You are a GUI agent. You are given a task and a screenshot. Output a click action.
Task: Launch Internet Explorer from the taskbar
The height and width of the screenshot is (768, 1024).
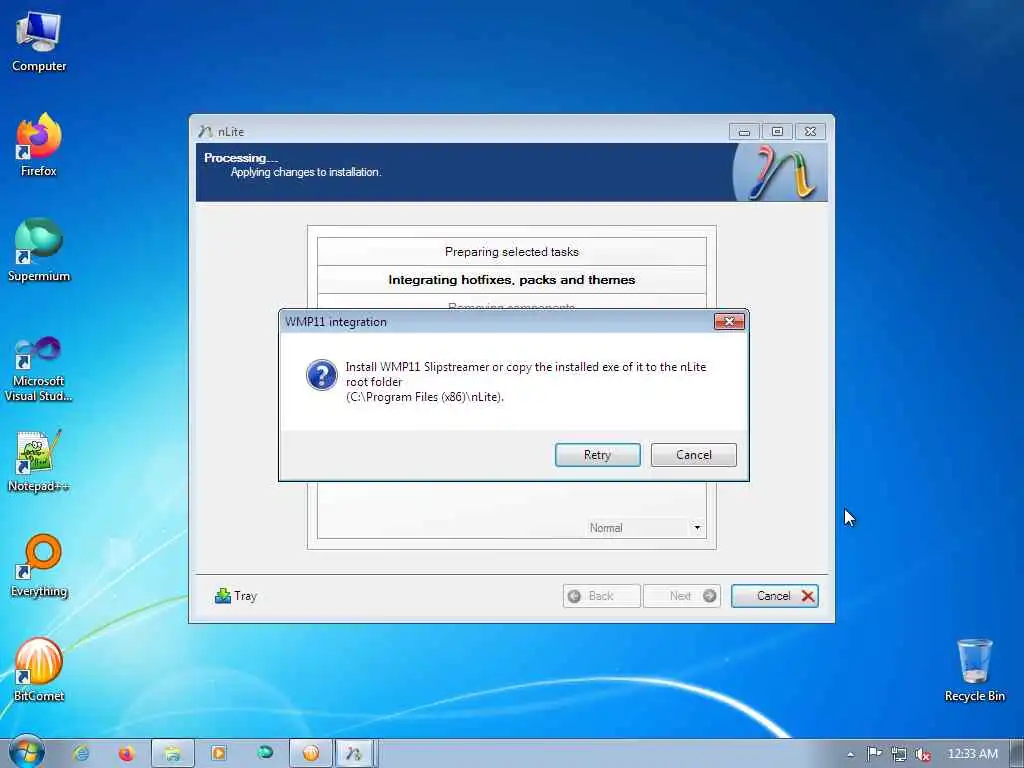[x=81, y=754]
